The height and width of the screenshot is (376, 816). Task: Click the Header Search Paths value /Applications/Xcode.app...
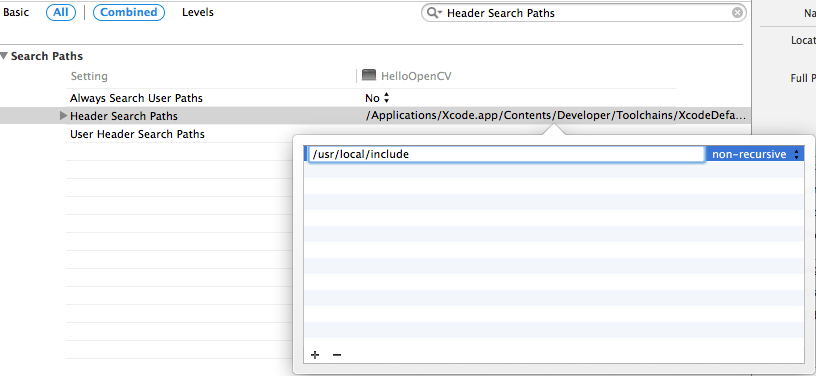point(555,115)
